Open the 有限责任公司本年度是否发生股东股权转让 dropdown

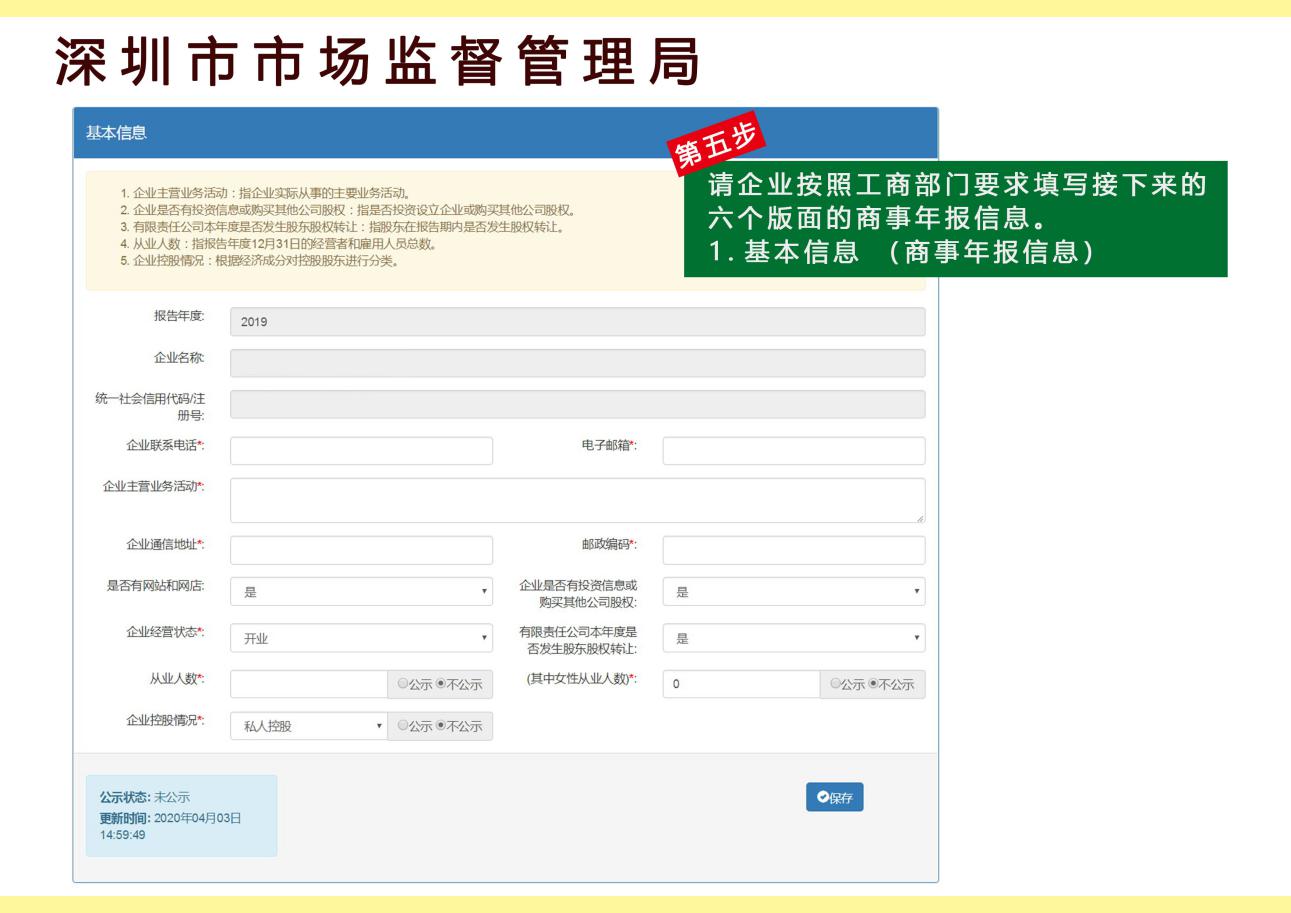[794, 638]
